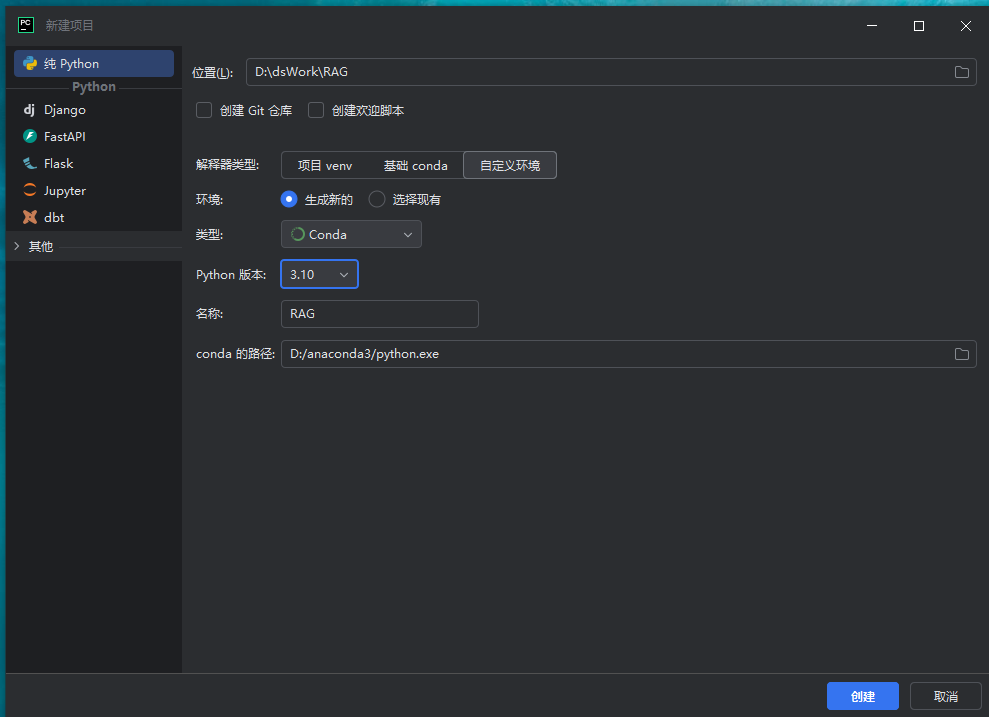Click the 取消 button
Image resolution: width=989 pixels, height=717 pixels.
tap(945, 696)
